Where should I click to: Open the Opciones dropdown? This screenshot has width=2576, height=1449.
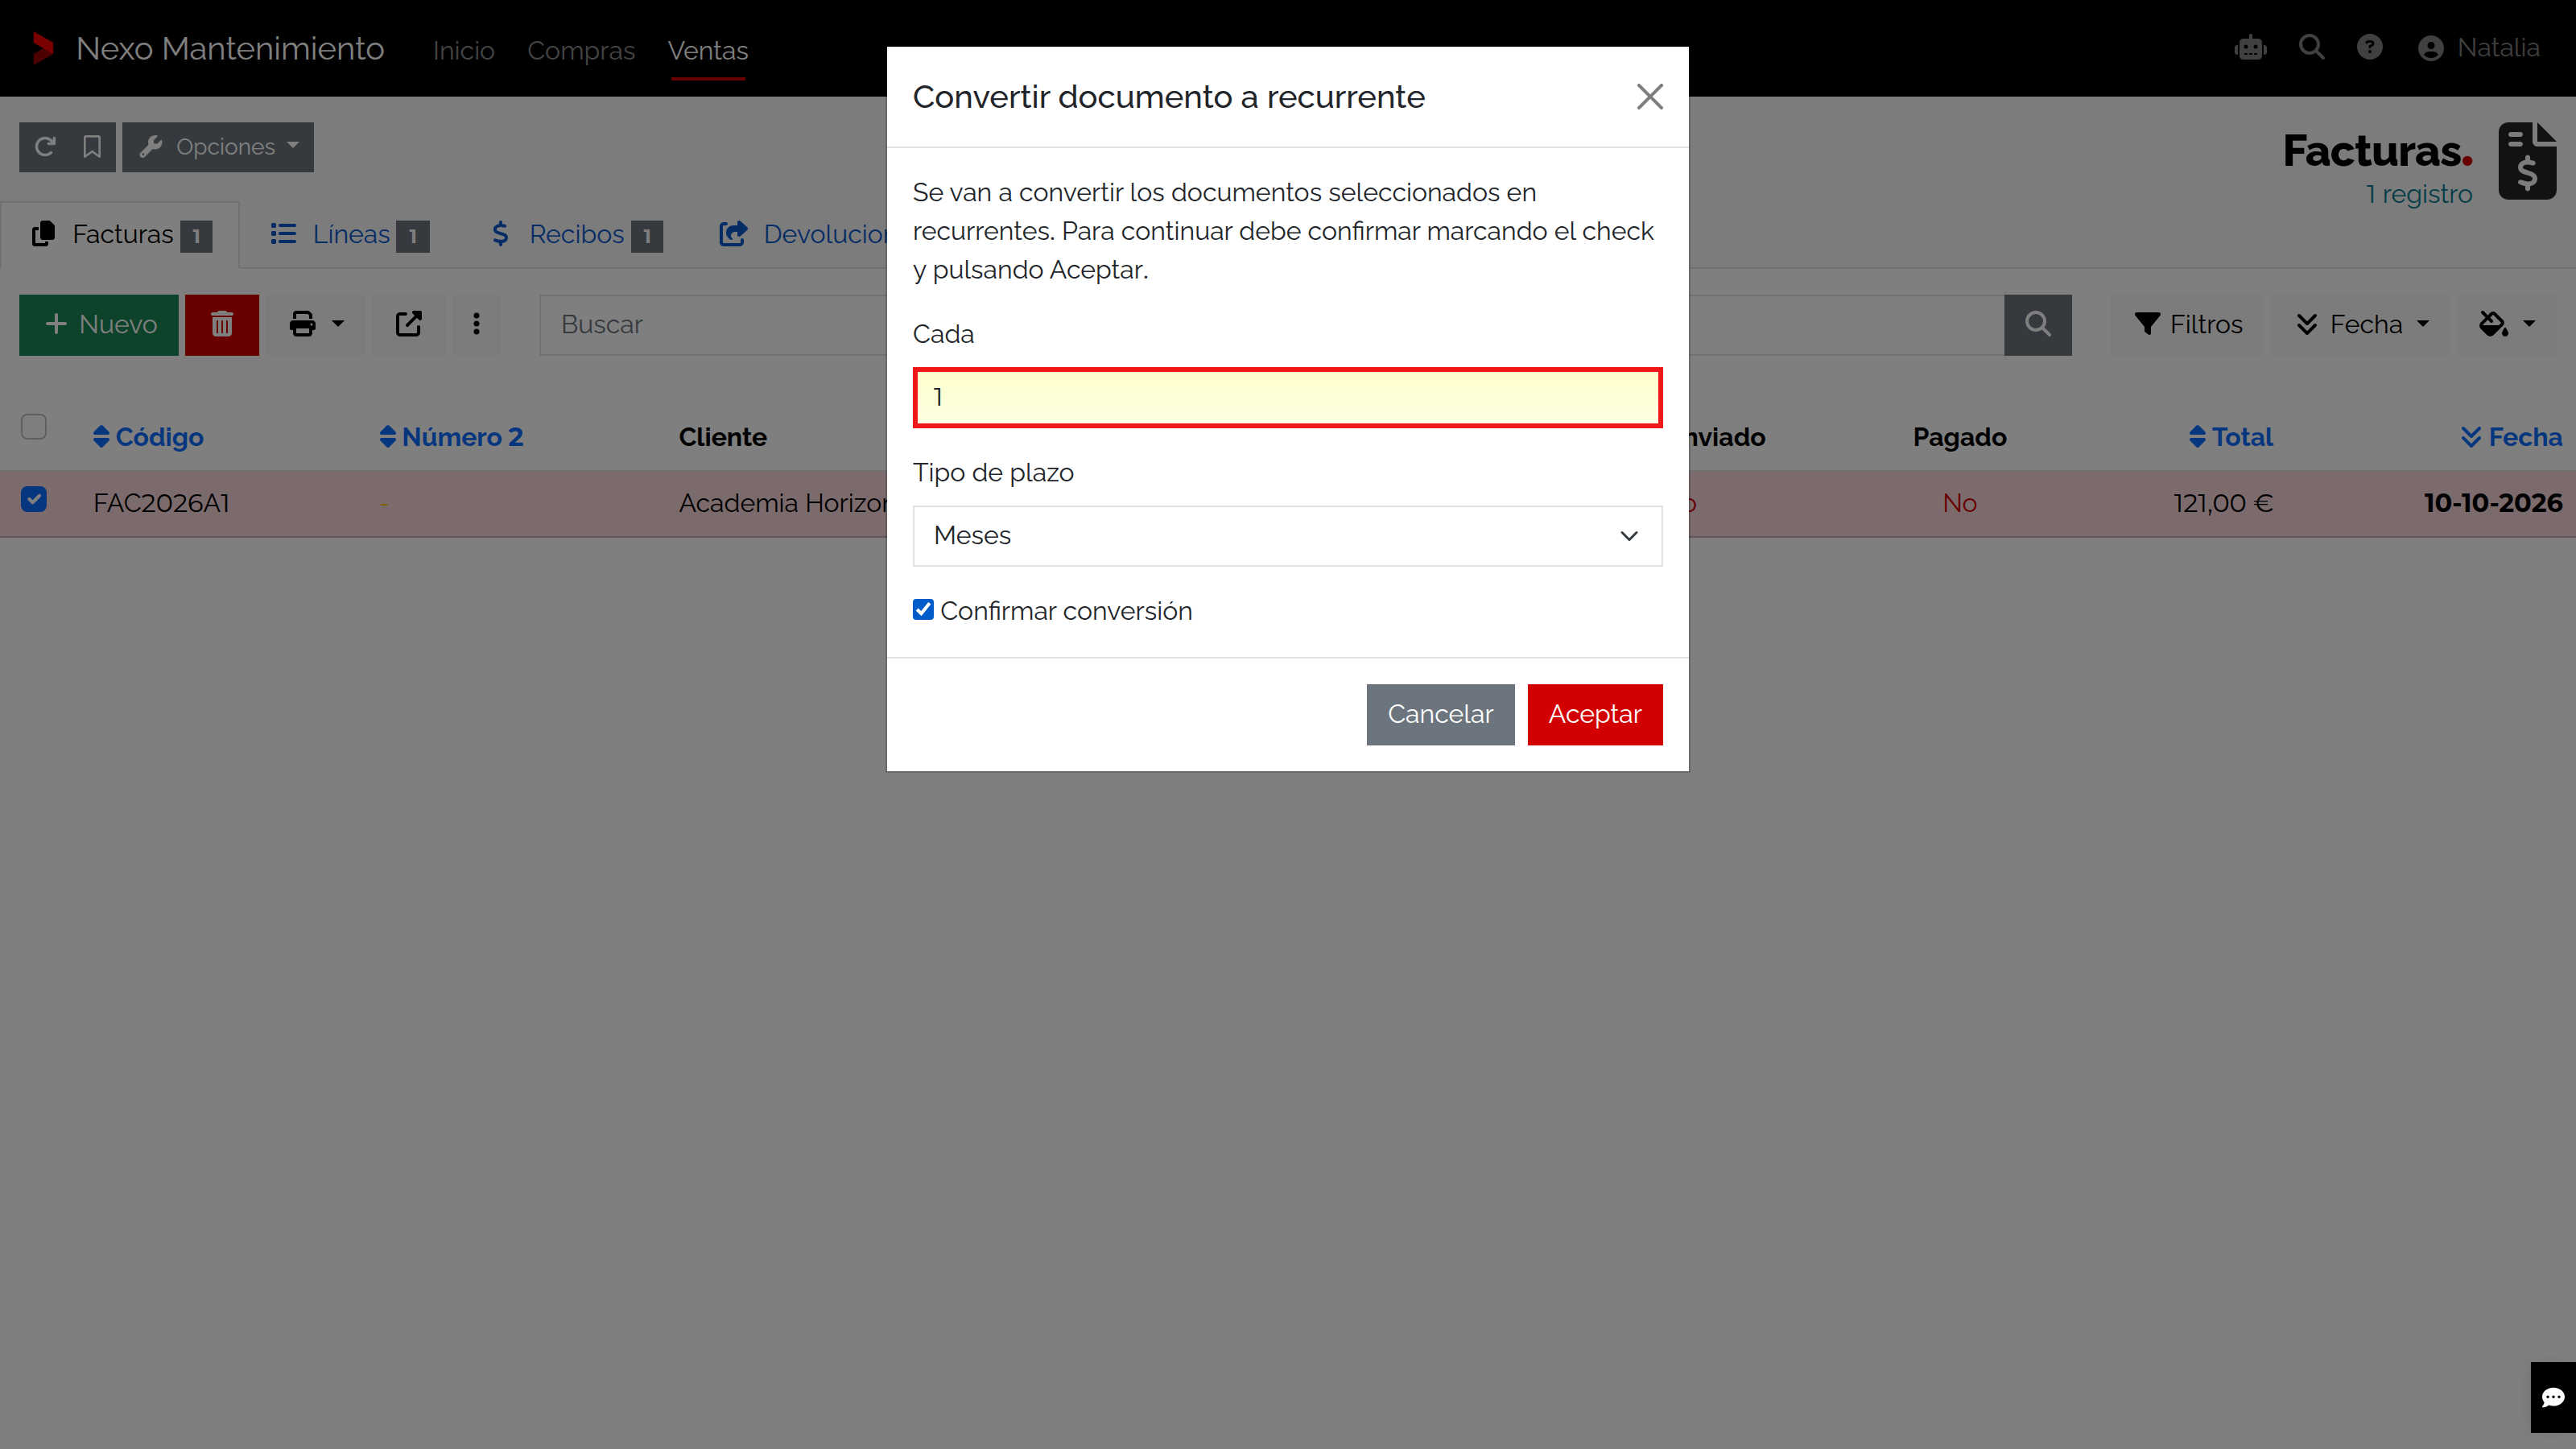[x=218, y=147]
